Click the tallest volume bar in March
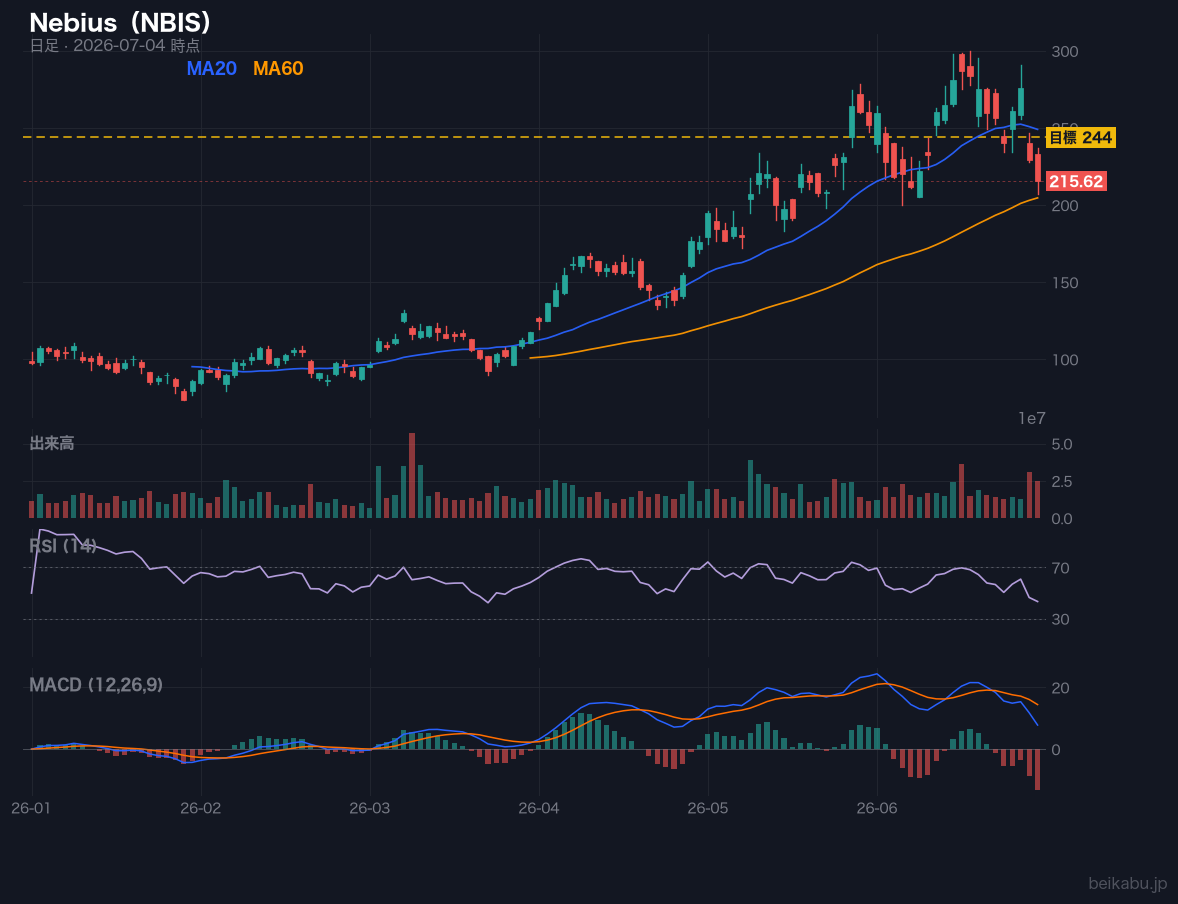The image size is (1178, 904). tap(412, 476)
